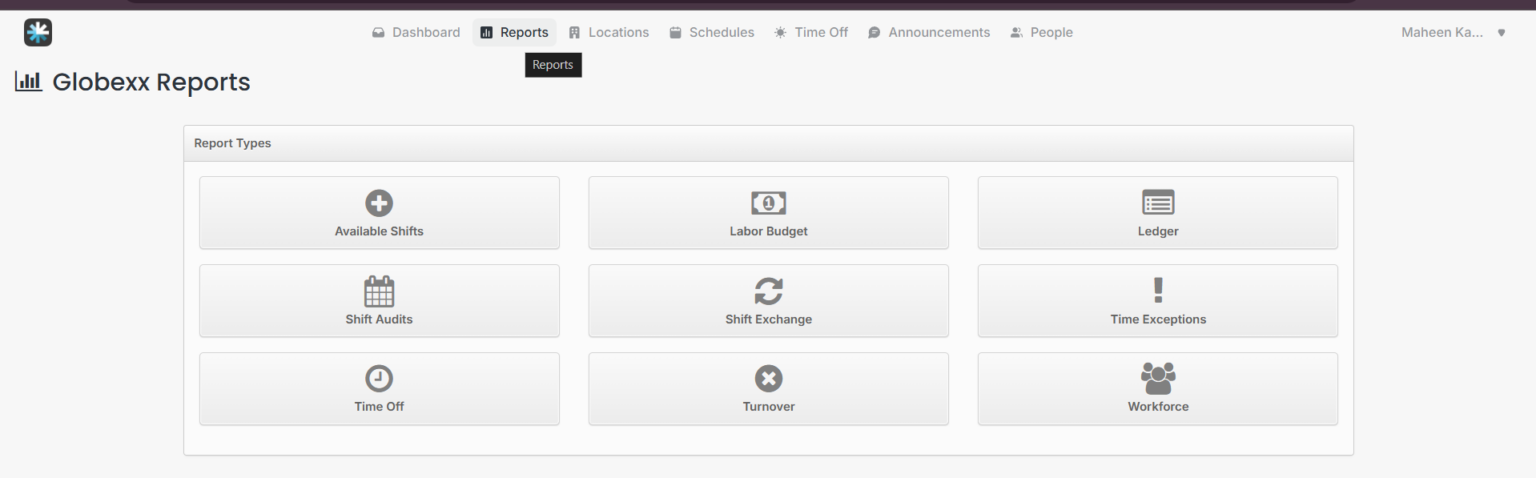This screenshot has height=478, width=1536.
Task: Click the Time Exceptions exclamation icon
Action: click(x=1158, y=290)
